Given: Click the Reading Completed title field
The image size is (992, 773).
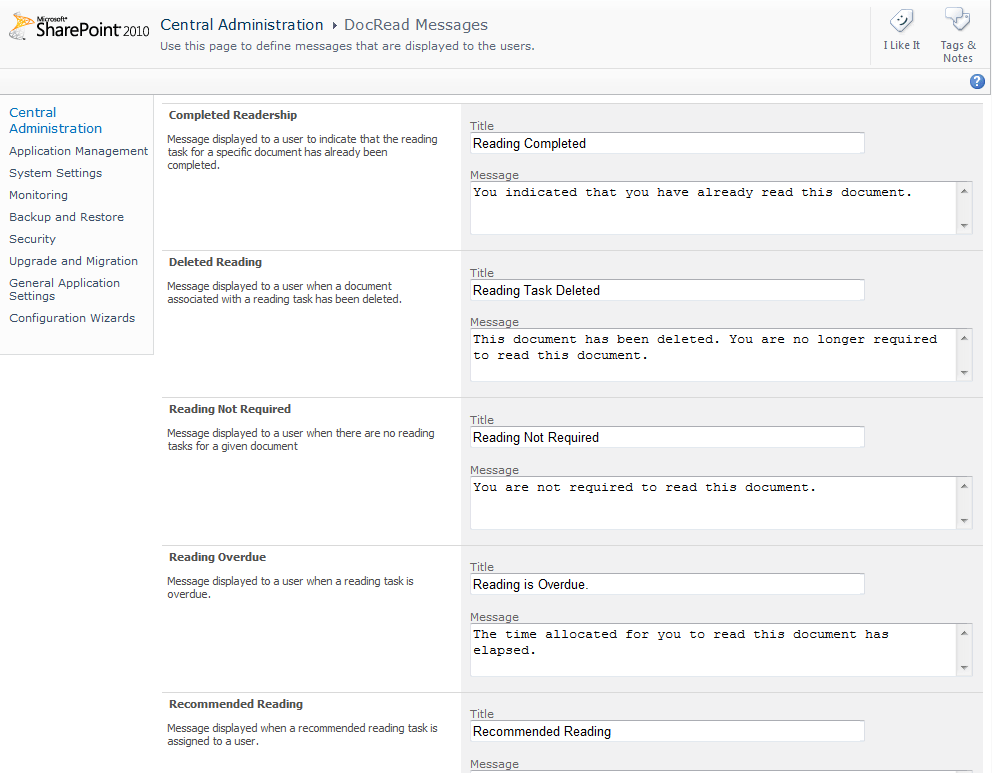Looking at the screenshot, I should click(x=667, y=143).
